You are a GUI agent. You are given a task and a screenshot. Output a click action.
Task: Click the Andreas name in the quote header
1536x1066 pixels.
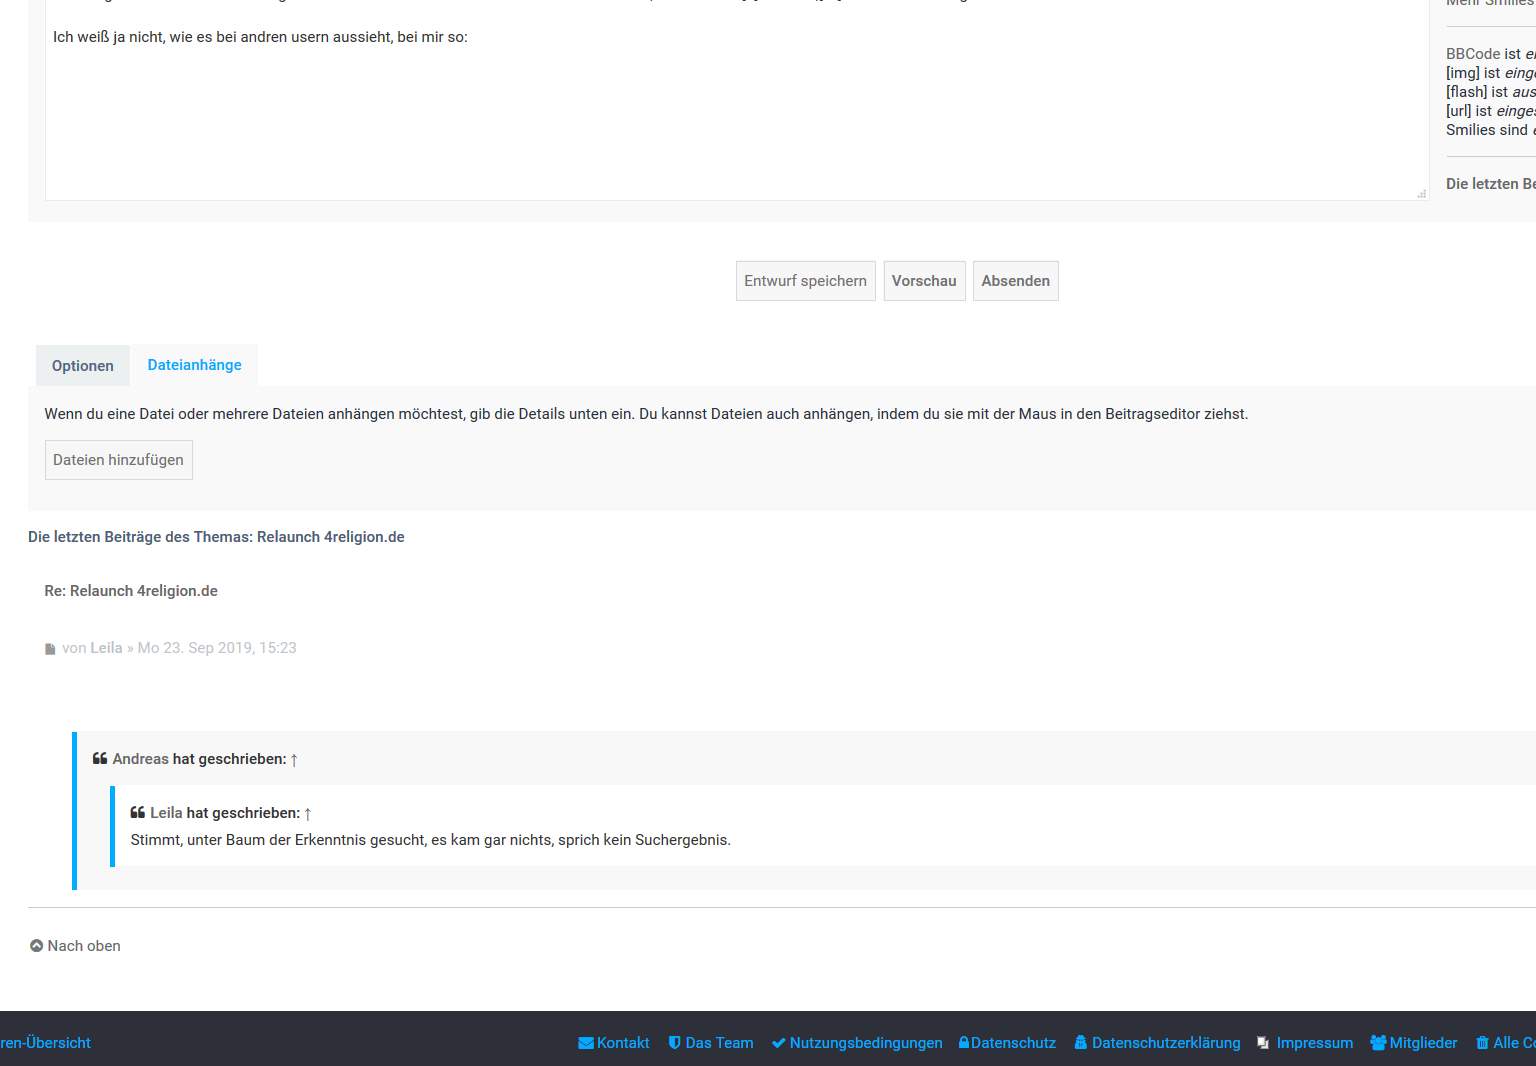click(141, 759)
